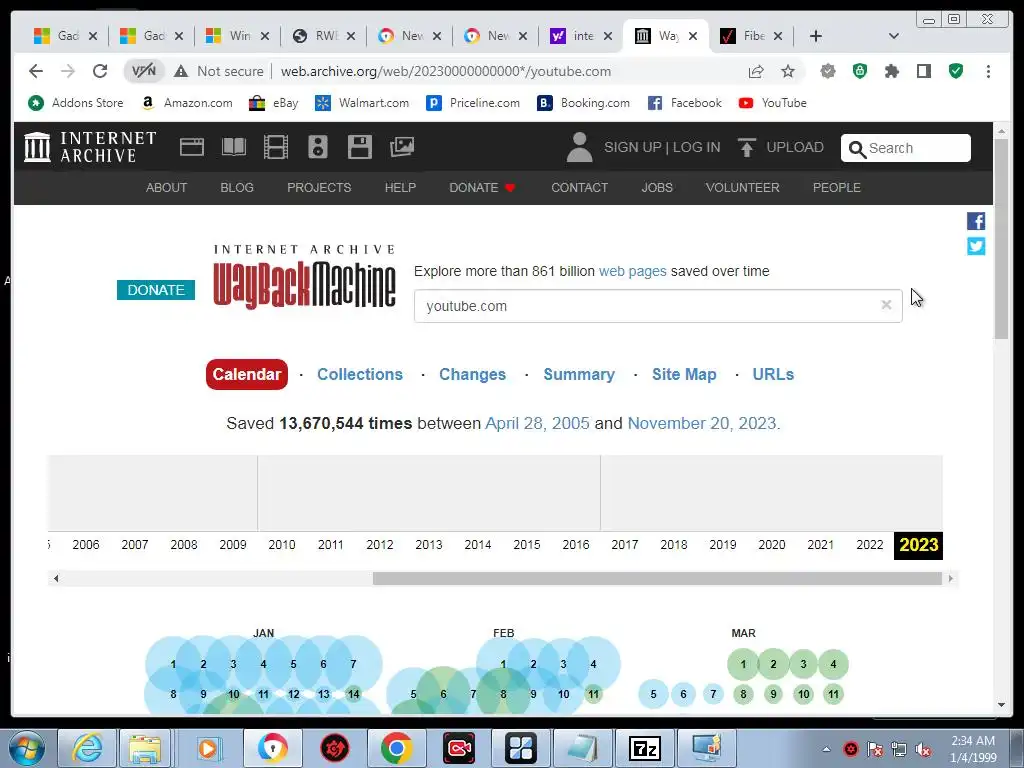Open the BLOG menu item
This screenshot has height=768, width=1024.
[x=237, y=187]
